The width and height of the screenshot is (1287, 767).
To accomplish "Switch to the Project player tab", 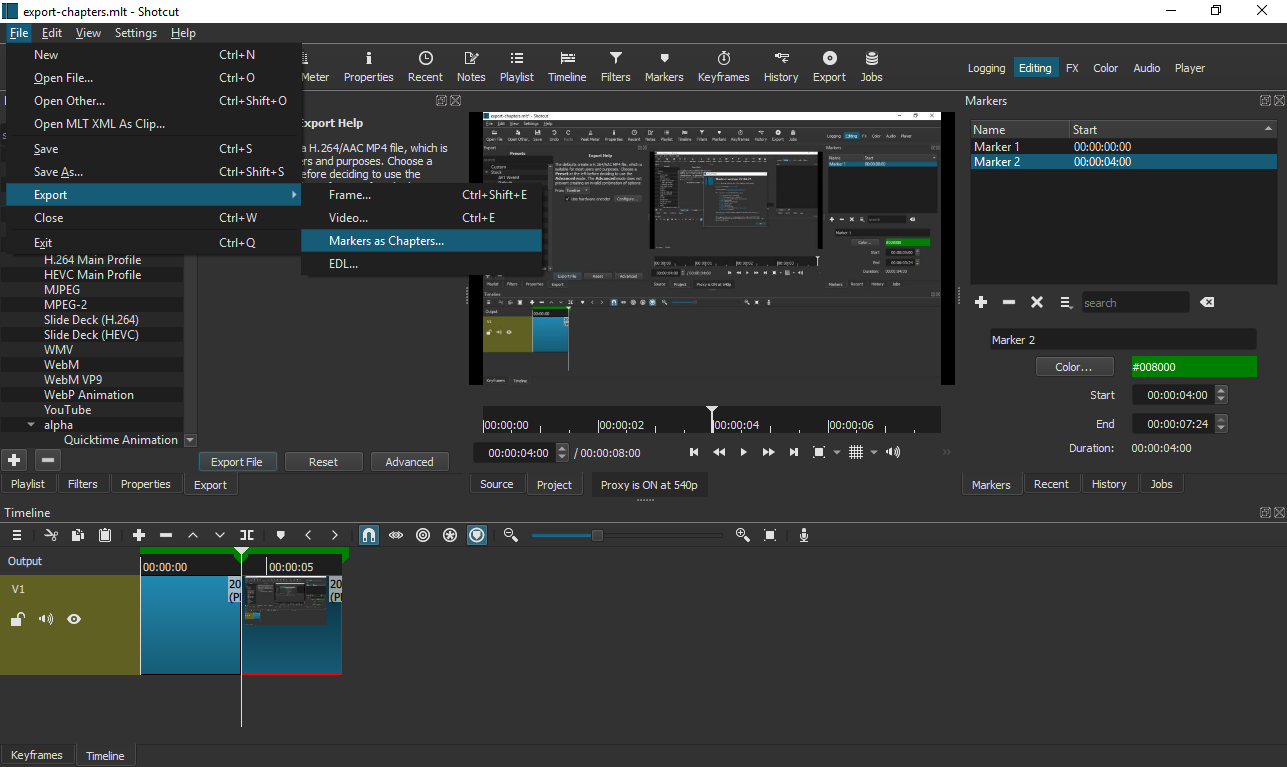I will click(554, 484).
